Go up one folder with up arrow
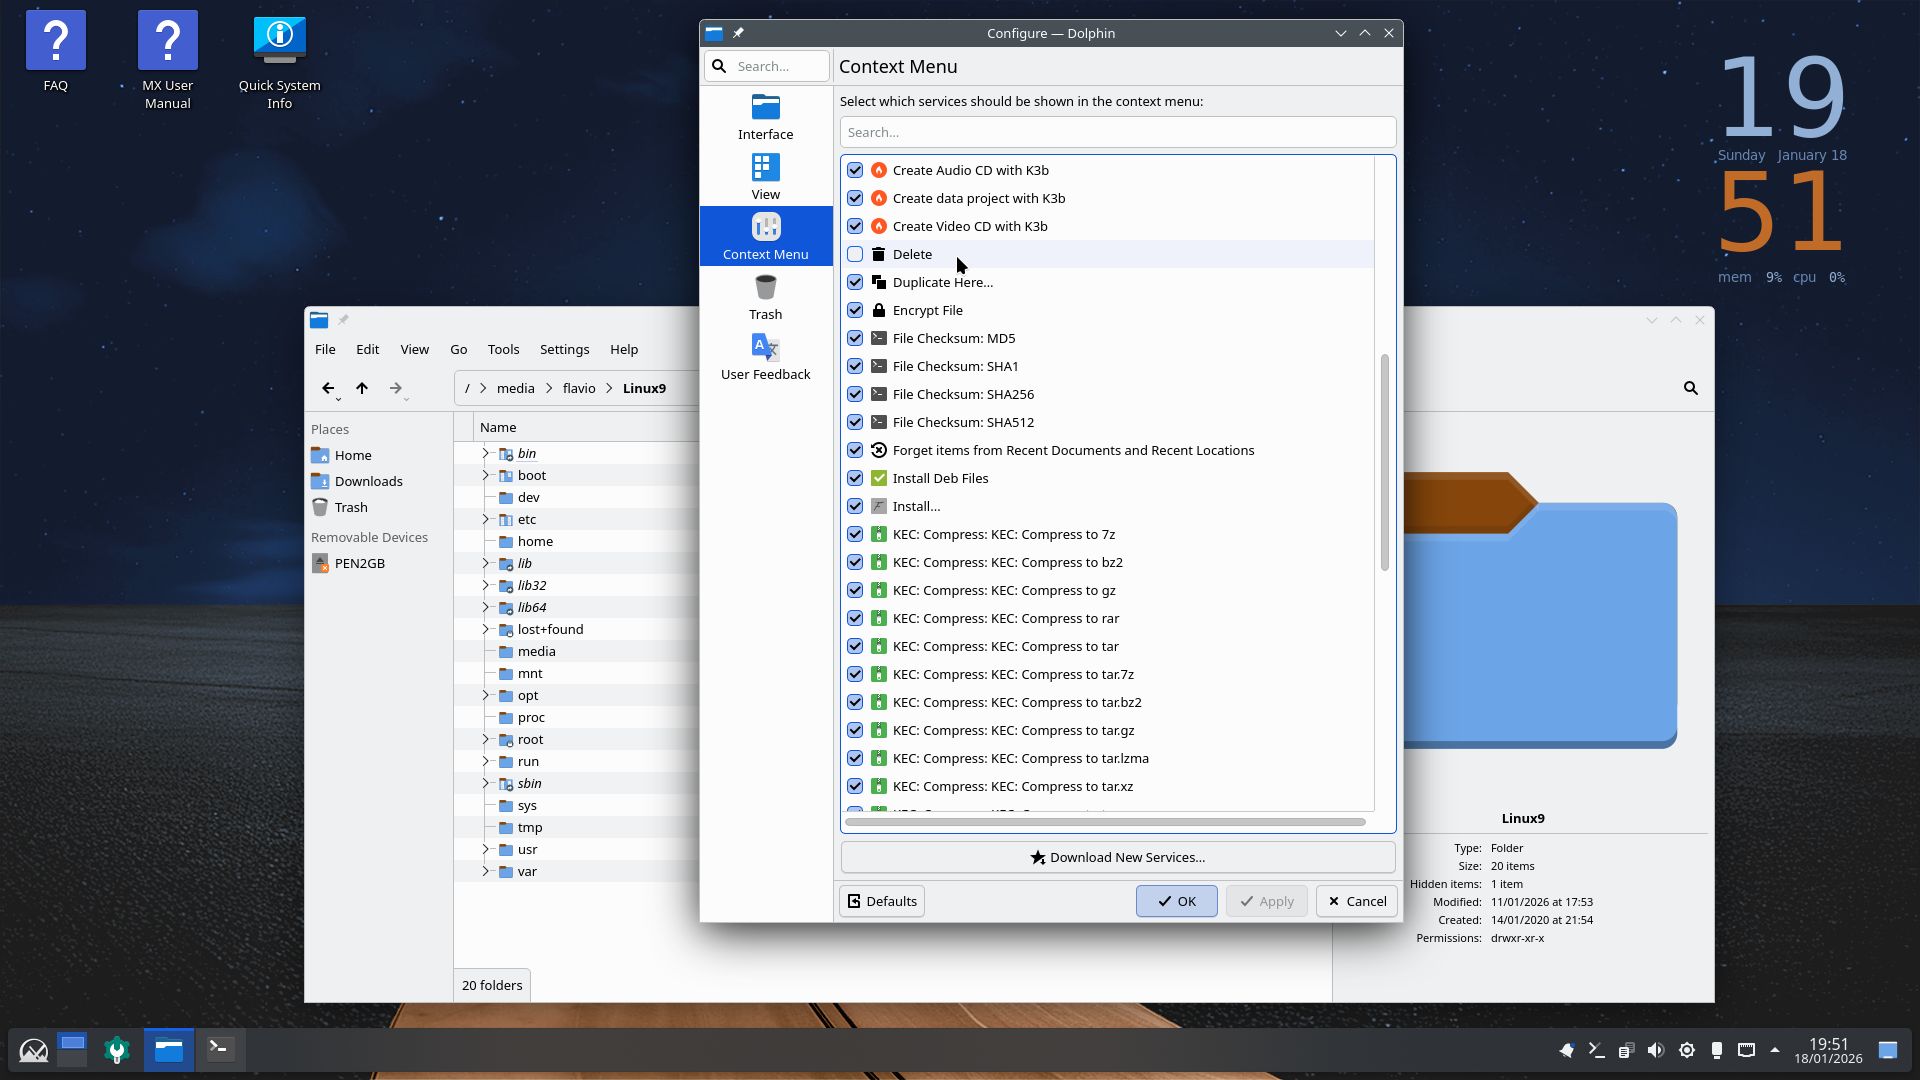 click(362, 388)
